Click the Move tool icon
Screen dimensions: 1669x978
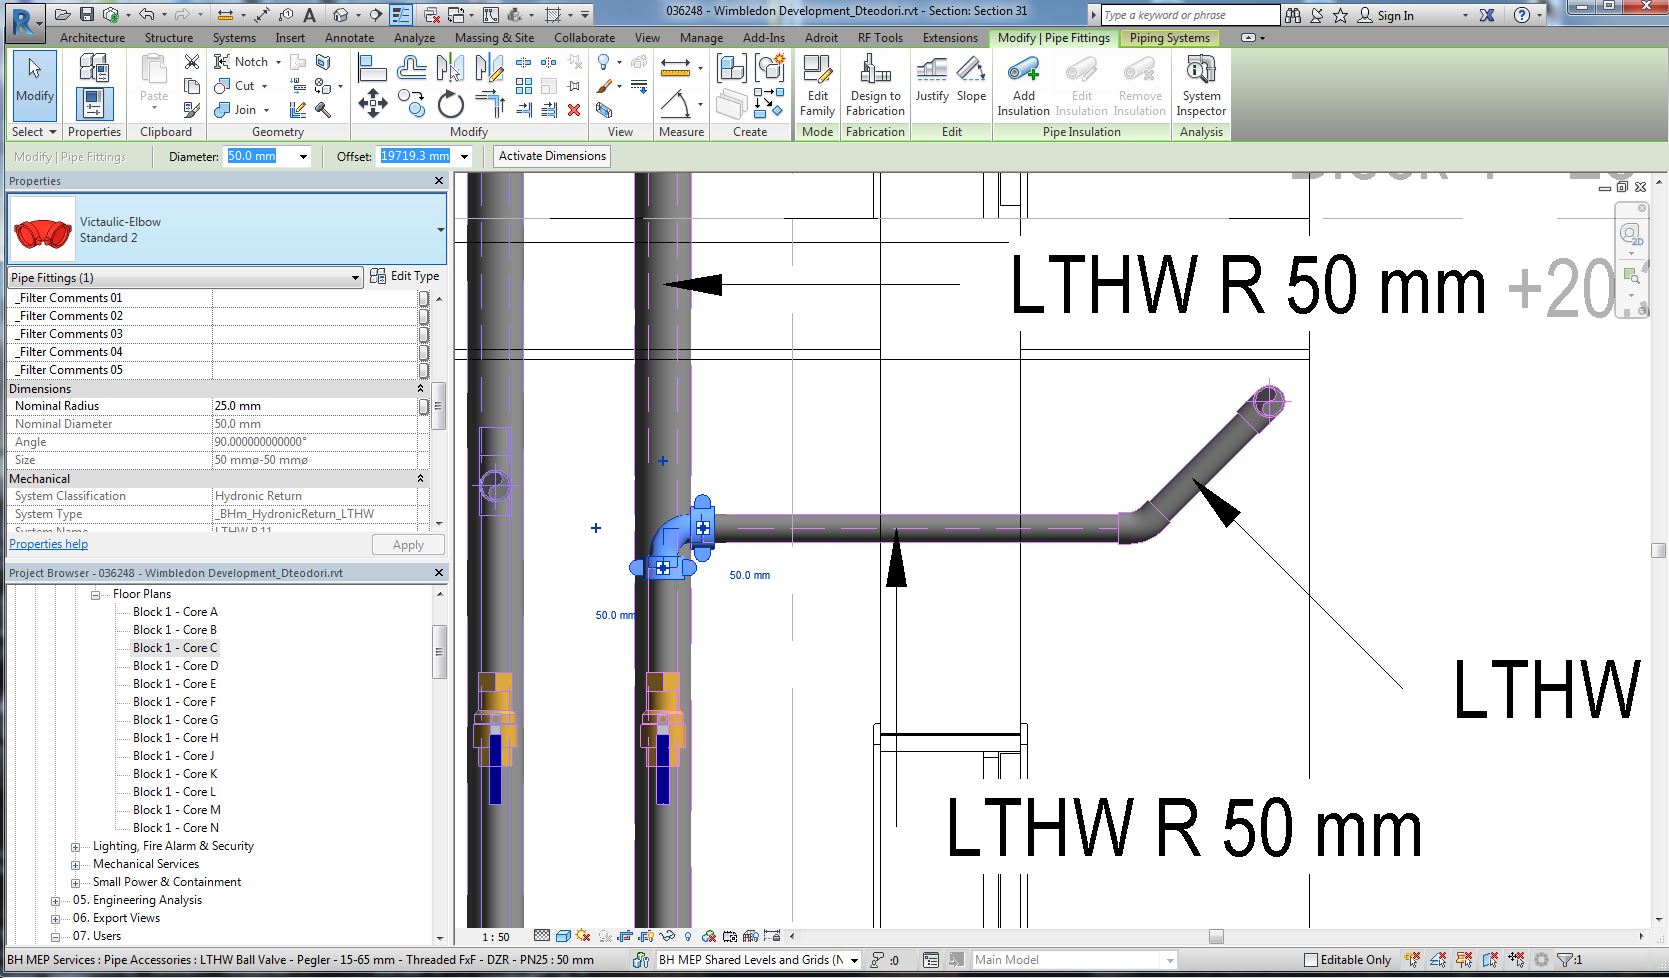coord(373,103)
